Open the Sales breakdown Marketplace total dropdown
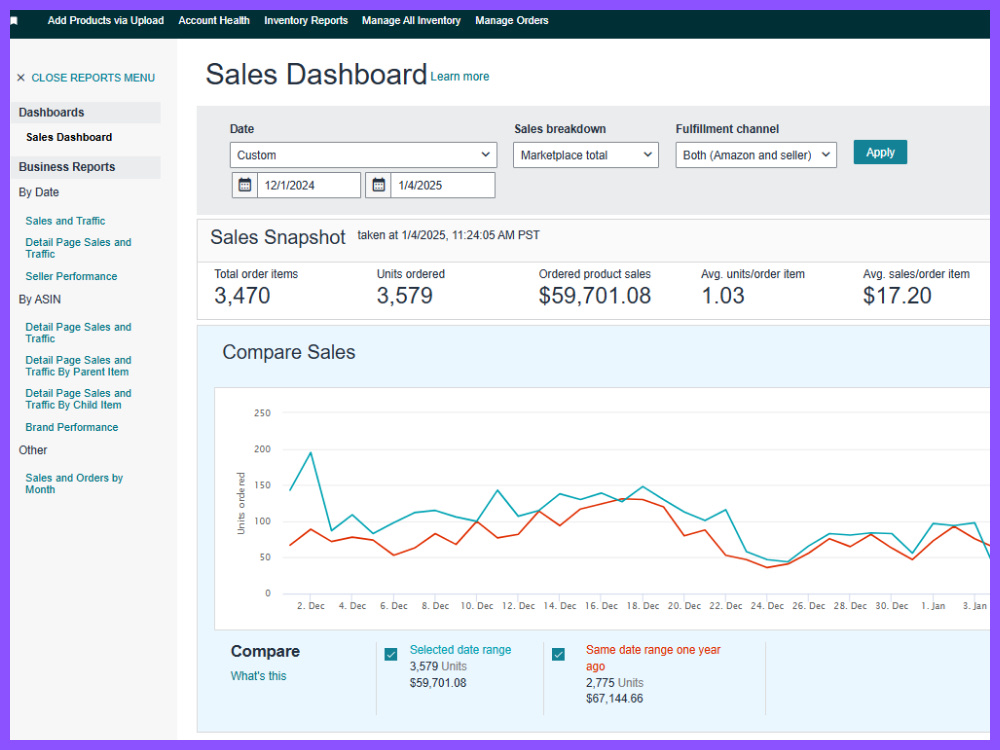This screenshot has height=750, width=1000. [585, 155]
